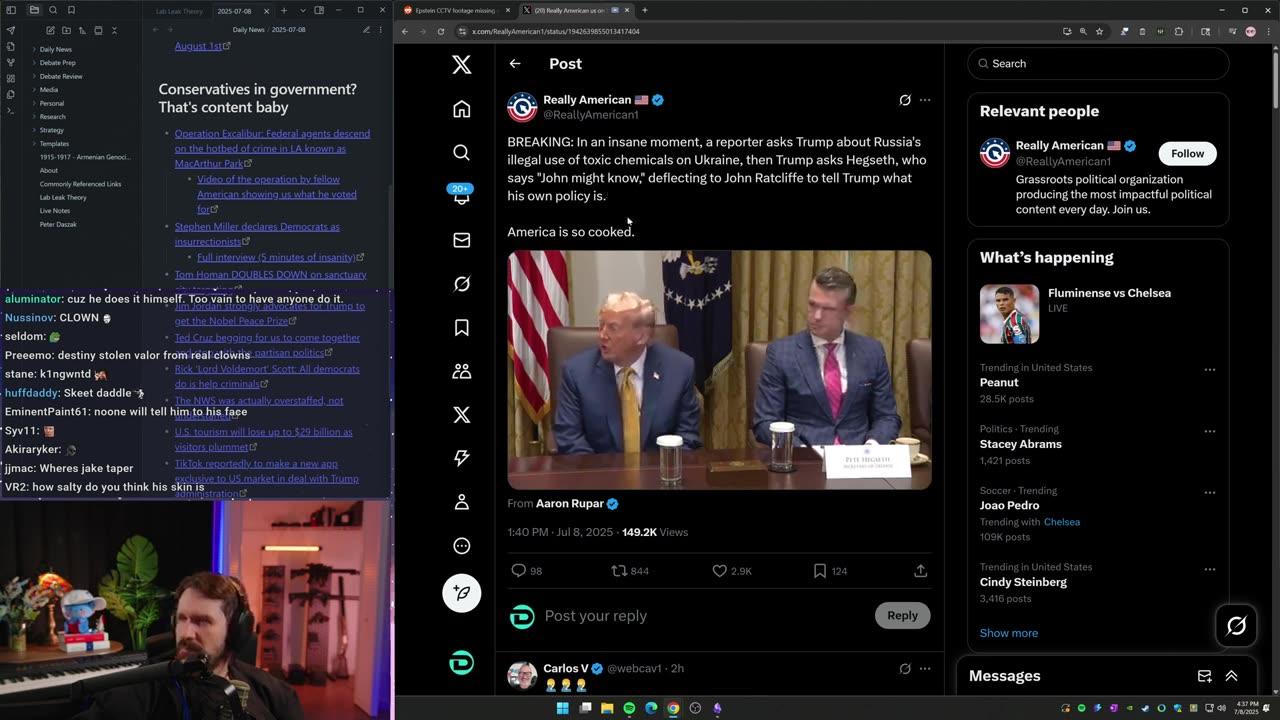Share the Really American post
This screenshot has width=1280, height=720.
click(920, 571)
